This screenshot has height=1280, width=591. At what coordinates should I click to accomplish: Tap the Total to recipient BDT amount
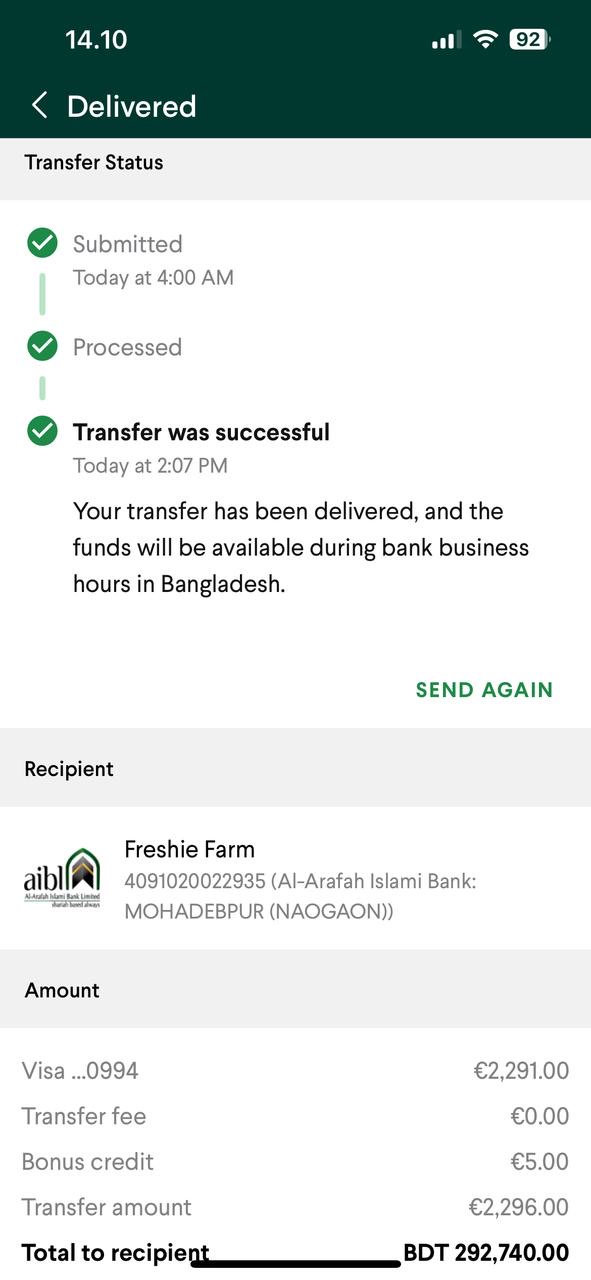click(x=486, y=1252)
